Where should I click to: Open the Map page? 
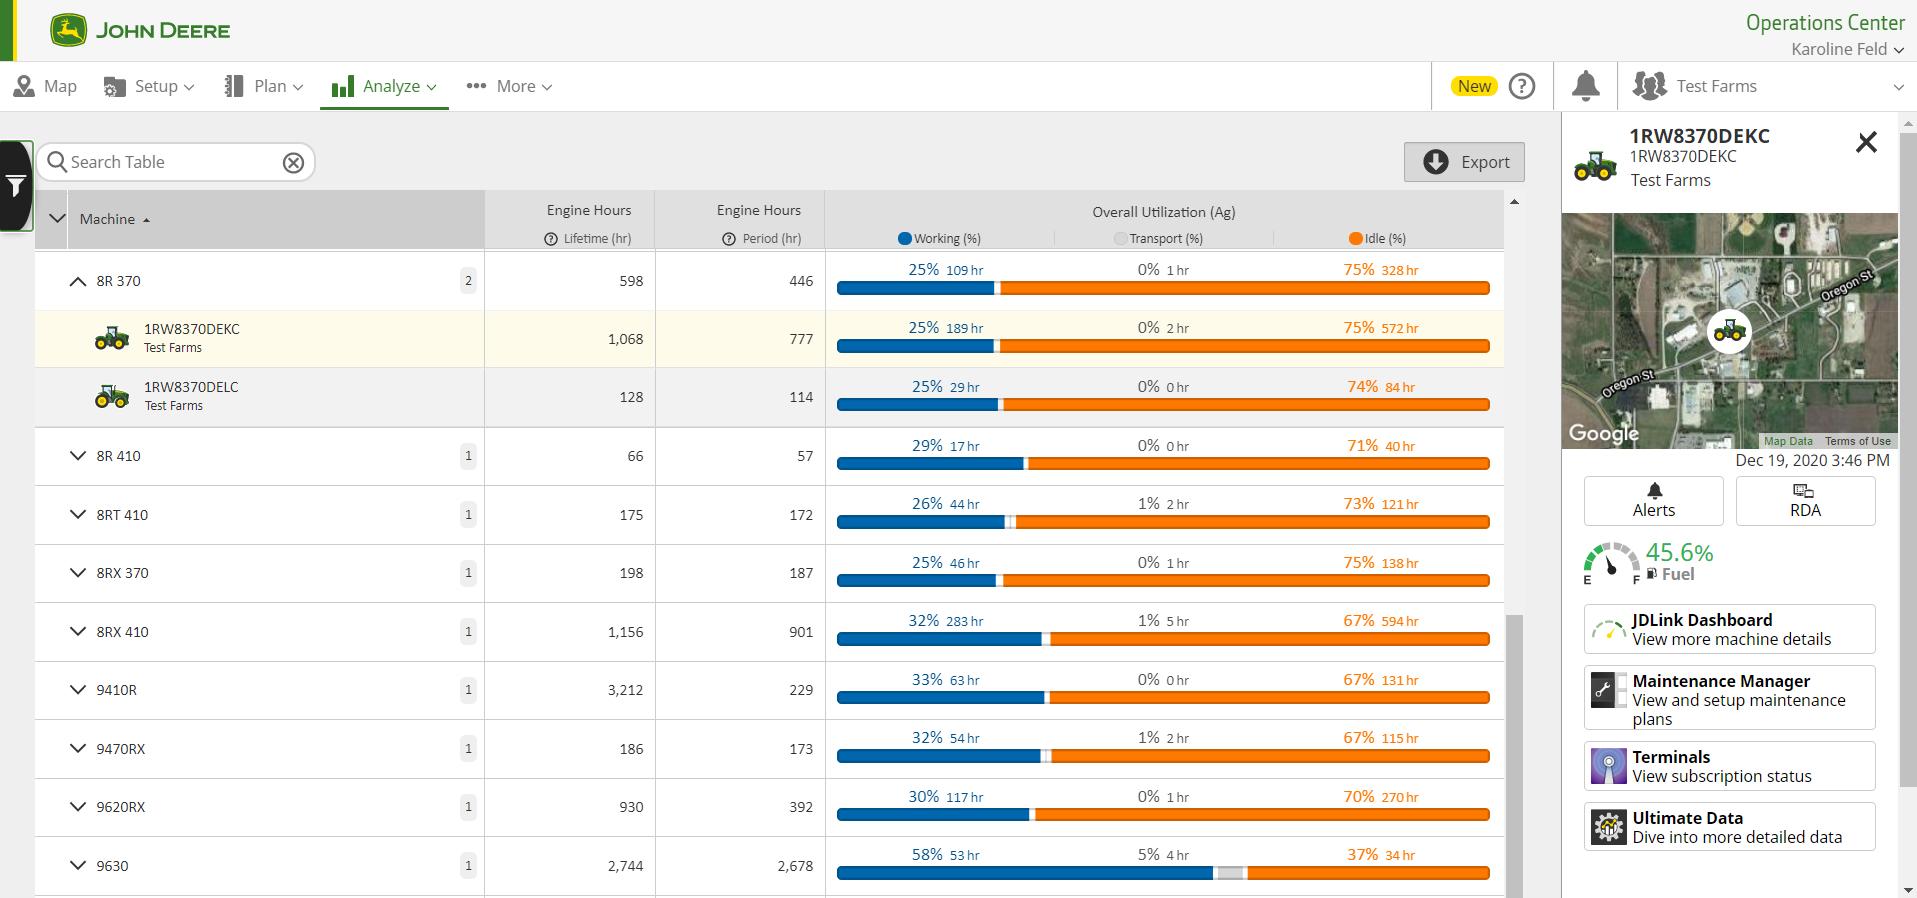tap(45, 86)
